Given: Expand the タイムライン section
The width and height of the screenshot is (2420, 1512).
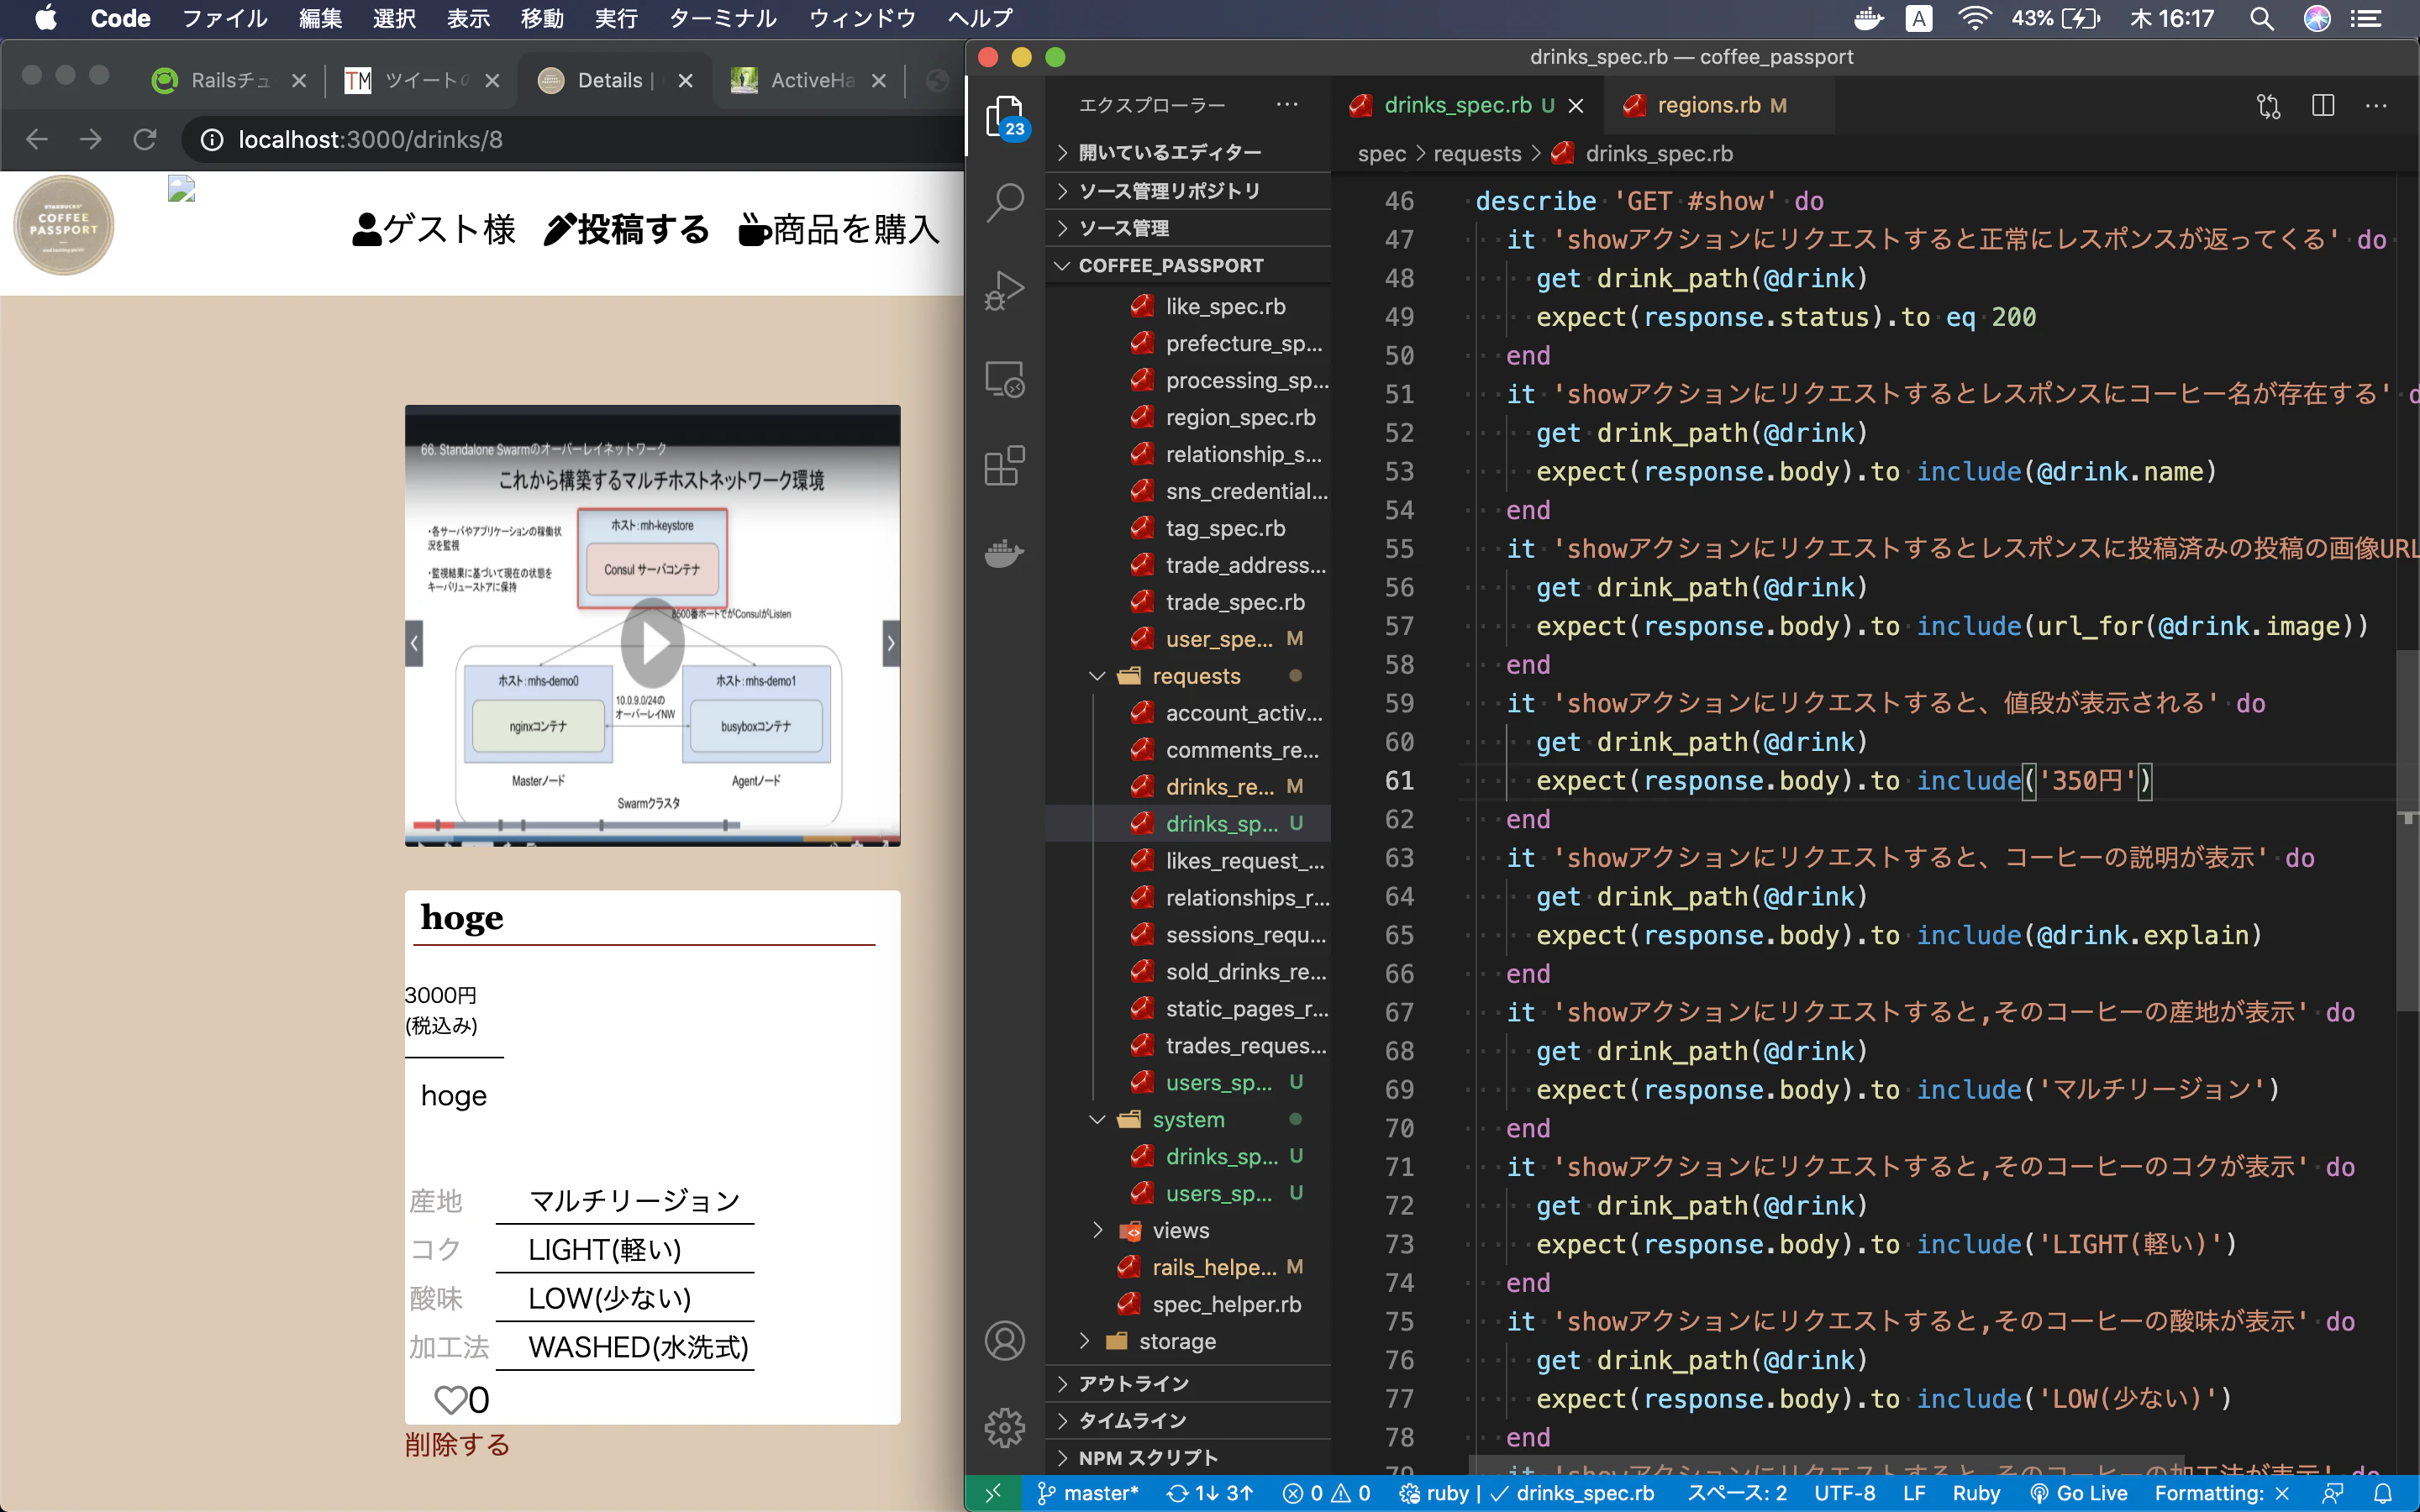Looking at the screenshot, I should (x=1188, y=1420).
